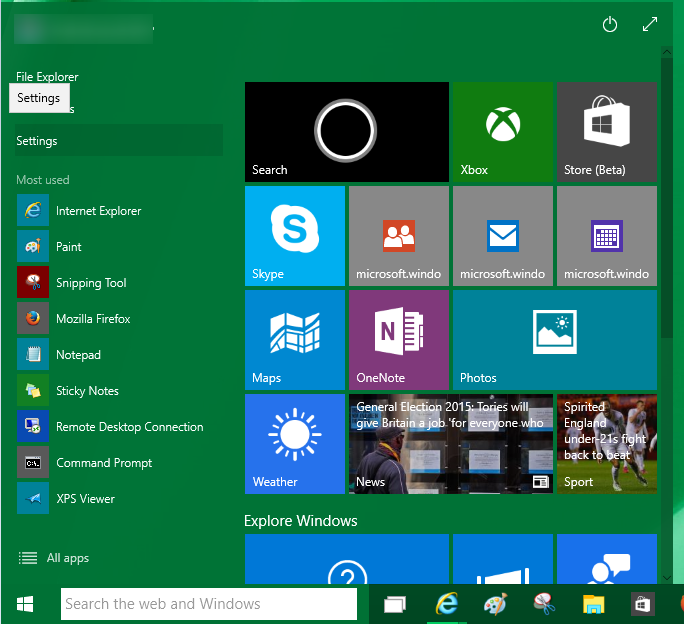Open the Weather tile
This screenshot has height=624, width=684.
(x=295, y=444)
